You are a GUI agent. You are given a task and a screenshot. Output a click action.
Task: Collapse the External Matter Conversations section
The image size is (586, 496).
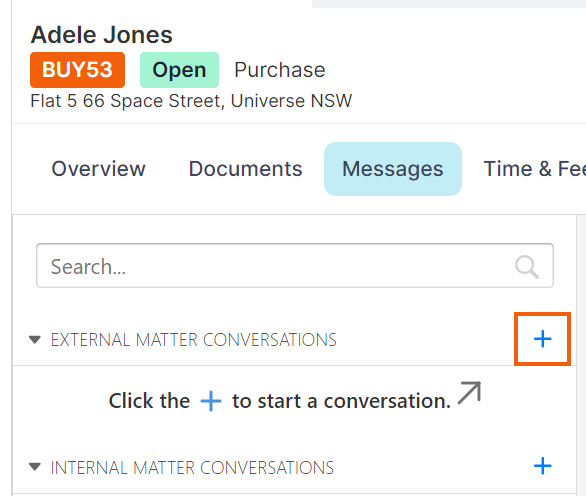pyautogui.click(x=35, y=339)
